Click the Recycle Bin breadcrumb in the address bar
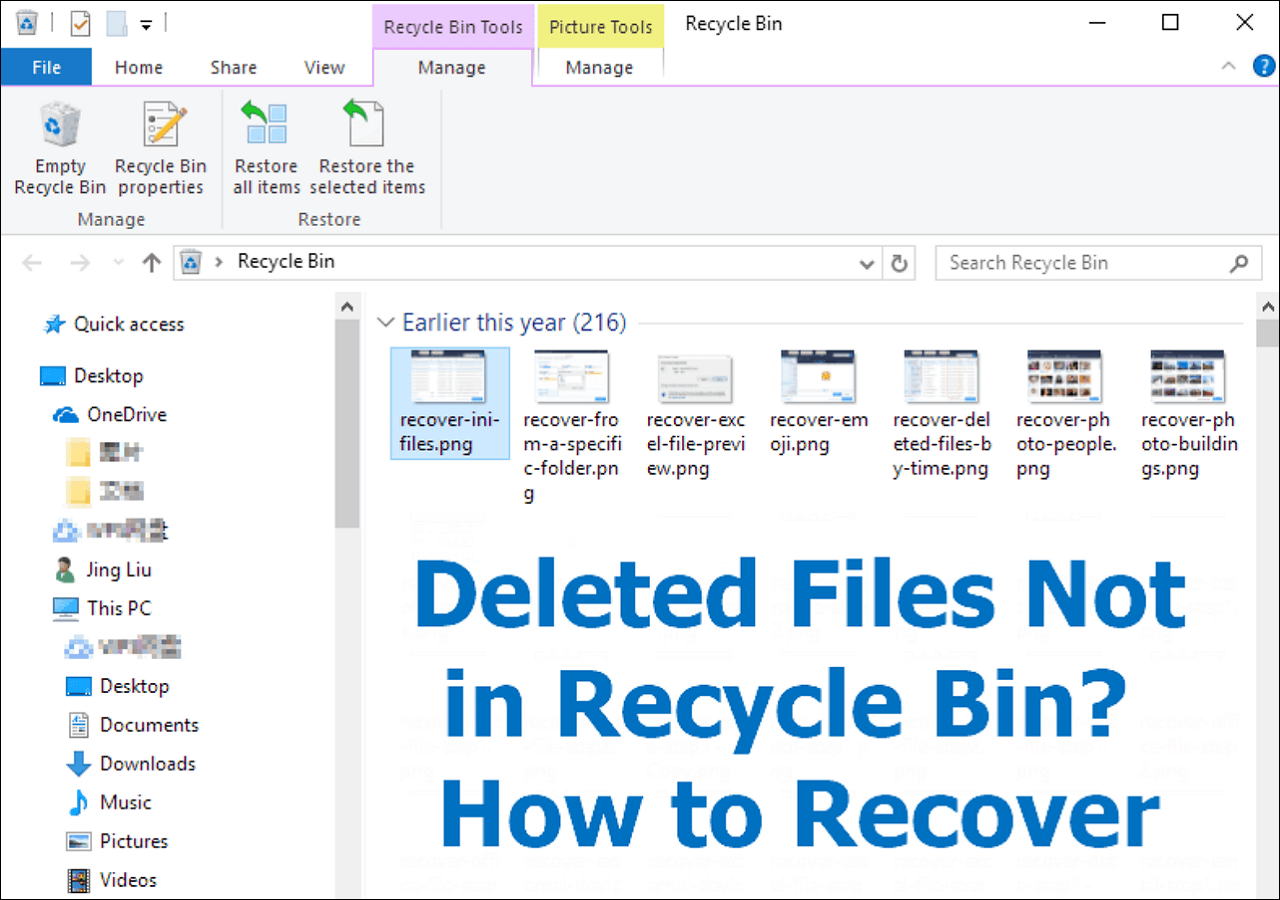The image size is (1280, 900). [x=286, y=262]
